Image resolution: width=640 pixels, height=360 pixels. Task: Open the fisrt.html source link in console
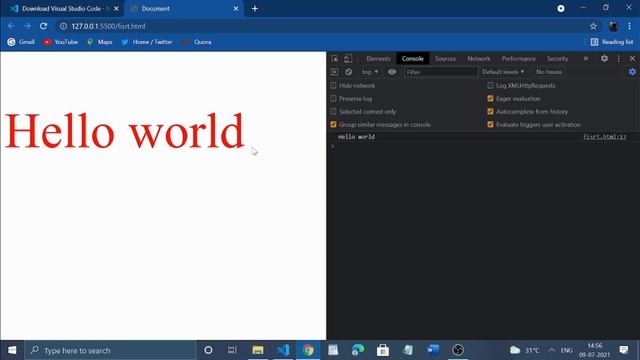pyautogui.click(x=604, y=137)
